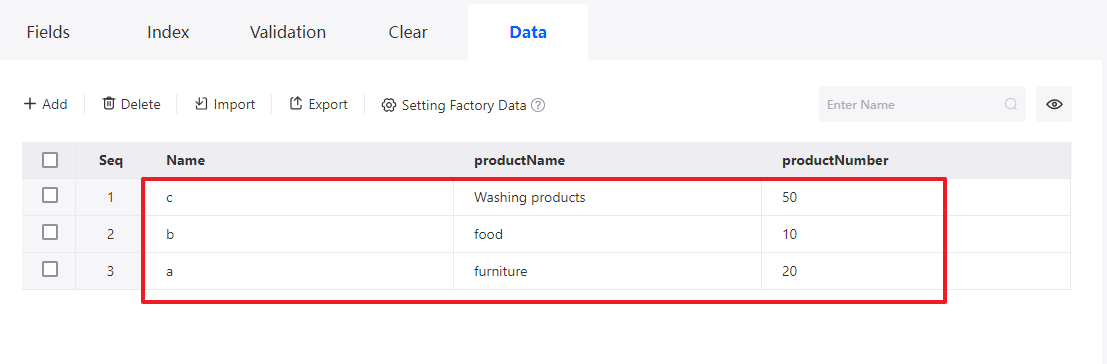Tick the checkbox for row 3
Image resolution: width=1107 pixels, height=364 pixels.
pyautogui.click(x=49, y=269)
